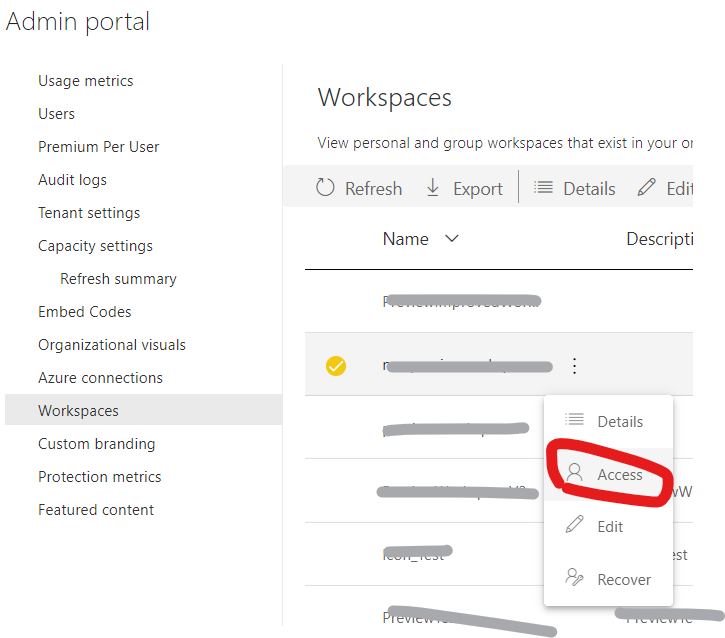Open Custom branding settings
Viewport: 725px width, 638px height.
(97, 444)
